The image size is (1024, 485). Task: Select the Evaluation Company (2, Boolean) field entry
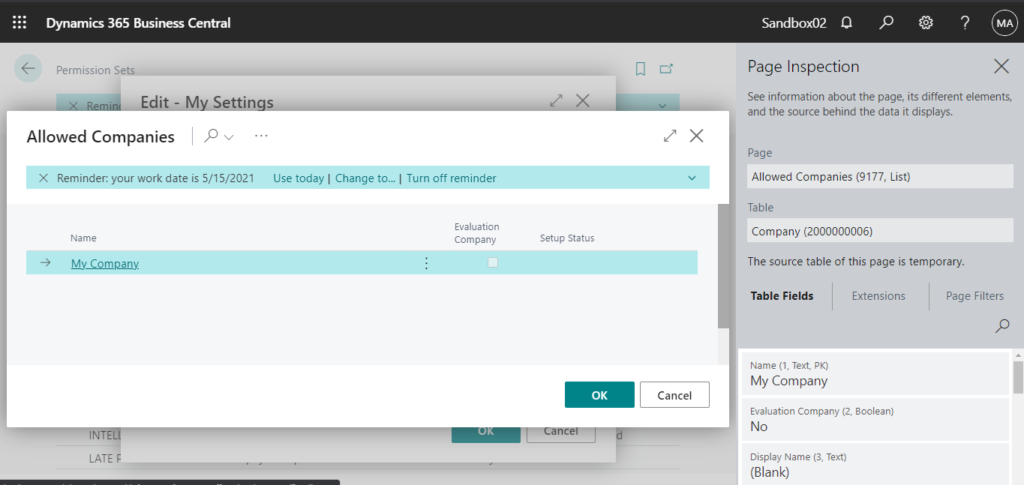pyautogui.click(x=875, y=419)
